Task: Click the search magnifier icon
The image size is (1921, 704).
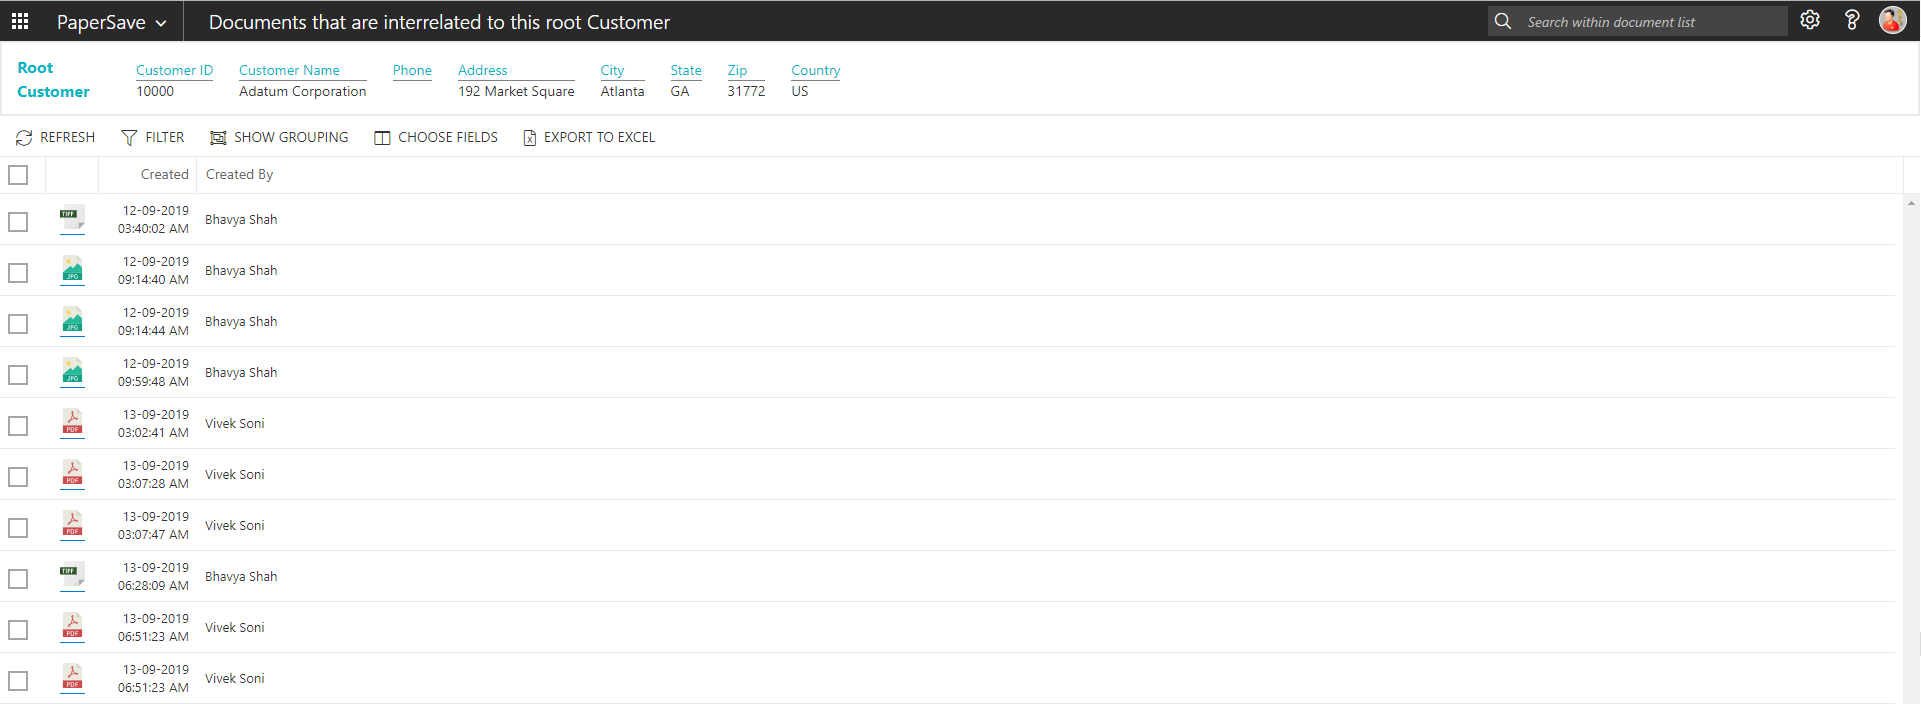Action: [1503, 21]
